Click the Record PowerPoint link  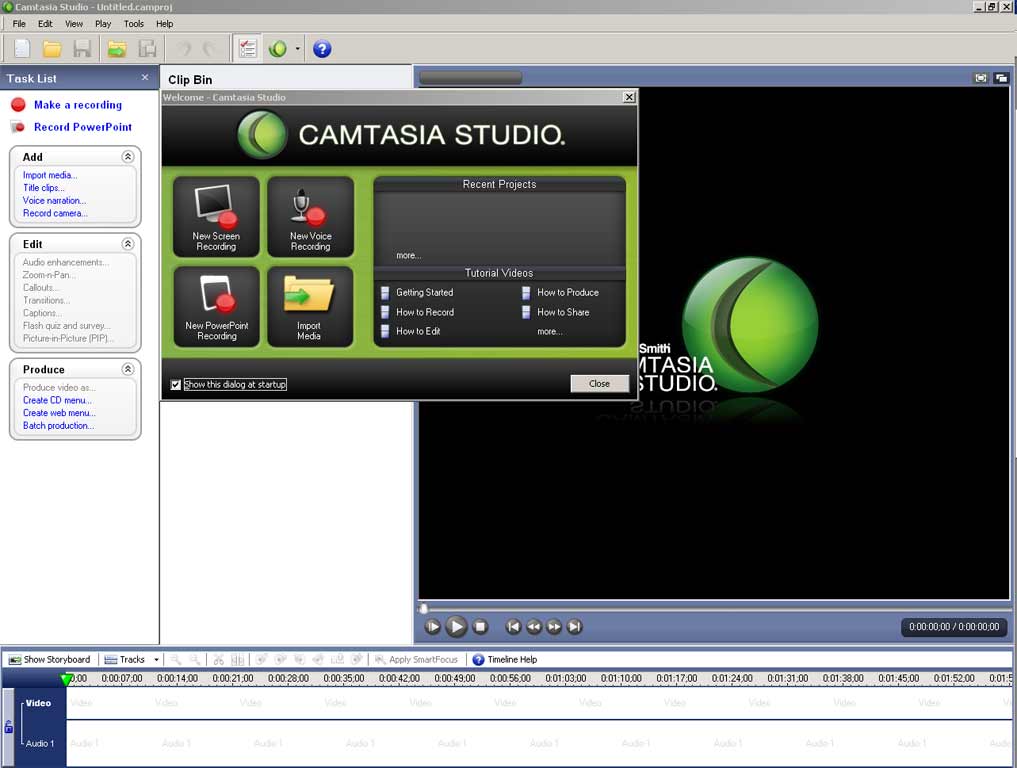tap(83, 127)
